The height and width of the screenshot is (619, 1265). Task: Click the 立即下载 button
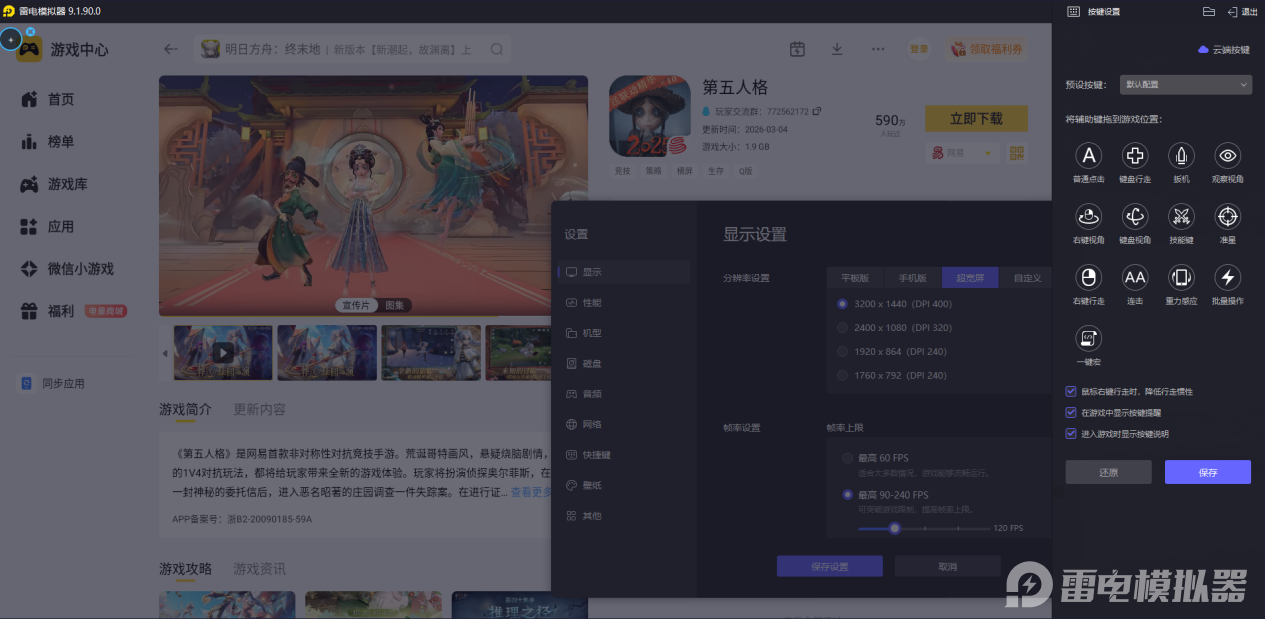[x=976, y=119]
